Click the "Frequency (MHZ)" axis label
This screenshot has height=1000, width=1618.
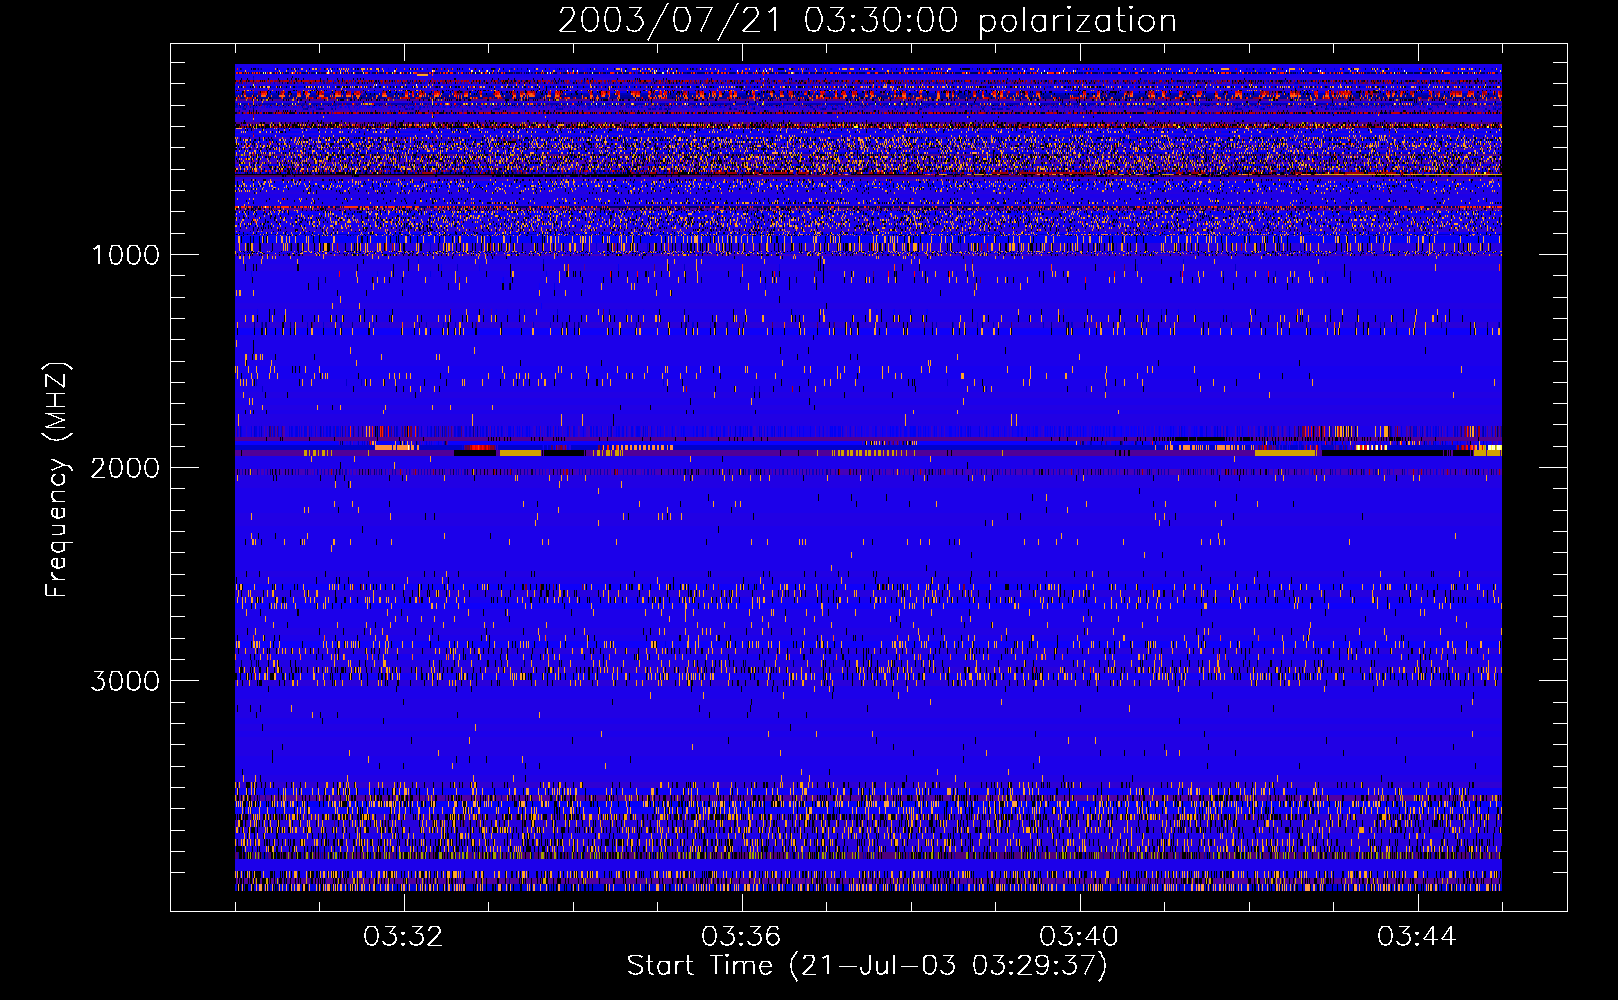[56, 480]
